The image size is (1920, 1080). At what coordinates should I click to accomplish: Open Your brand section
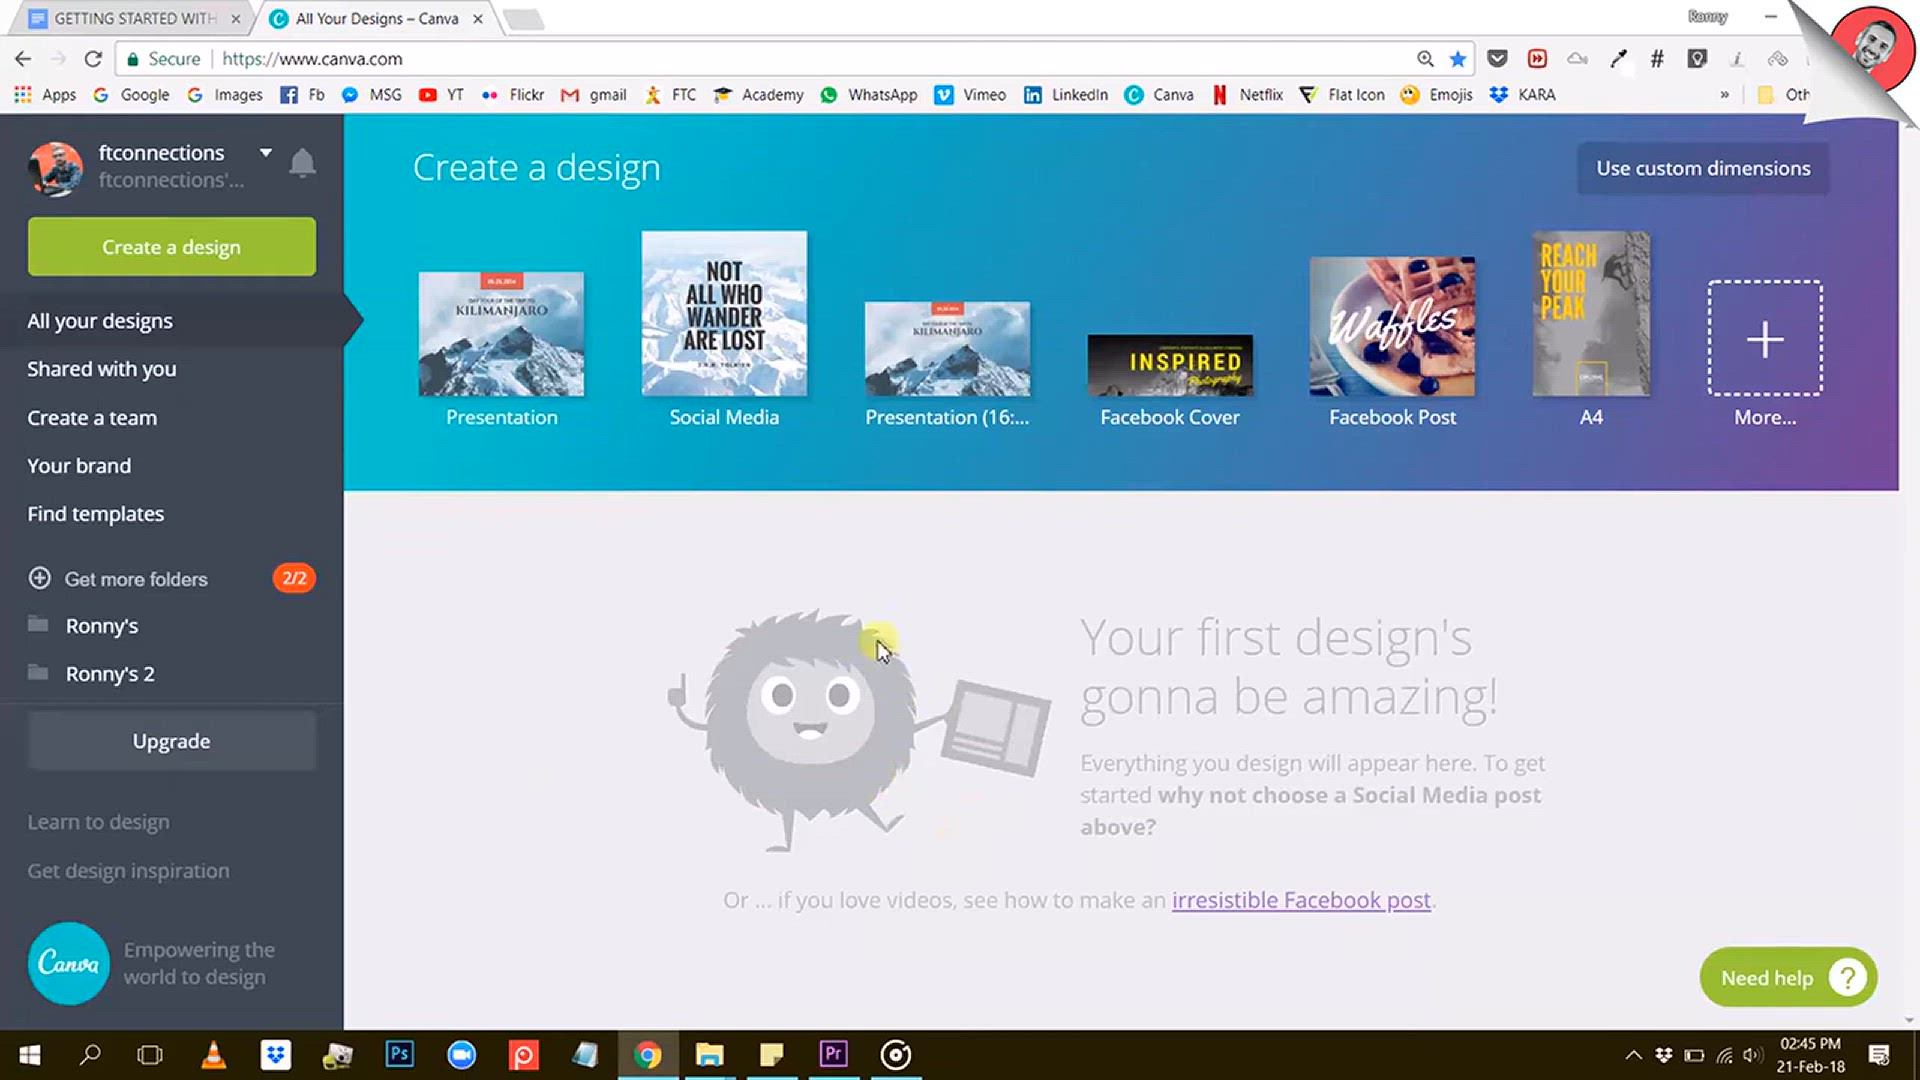(x=79, y=466)
